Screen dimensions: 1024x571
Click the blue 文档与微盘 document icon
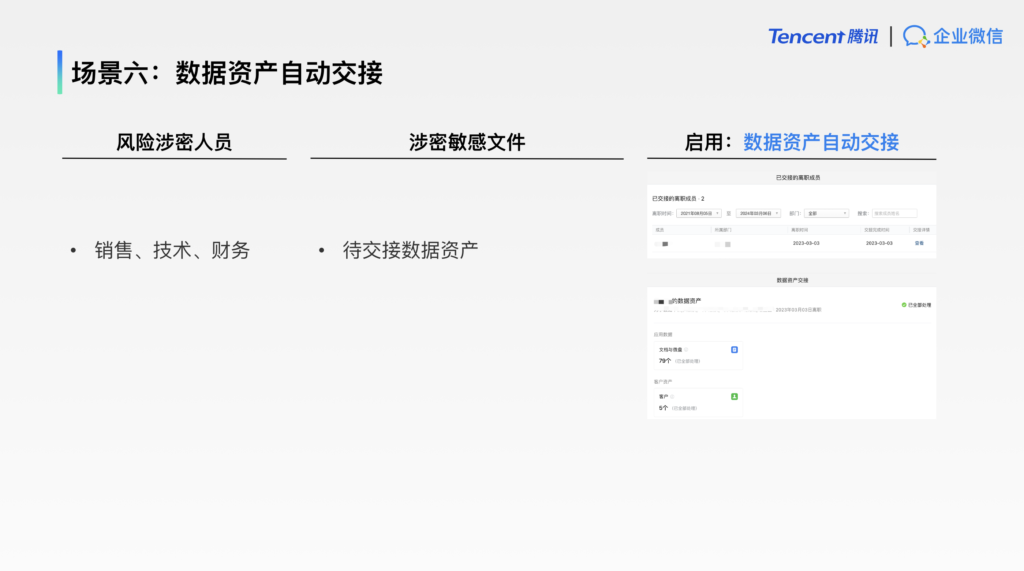pyautogui.click(x=734, y=350)
